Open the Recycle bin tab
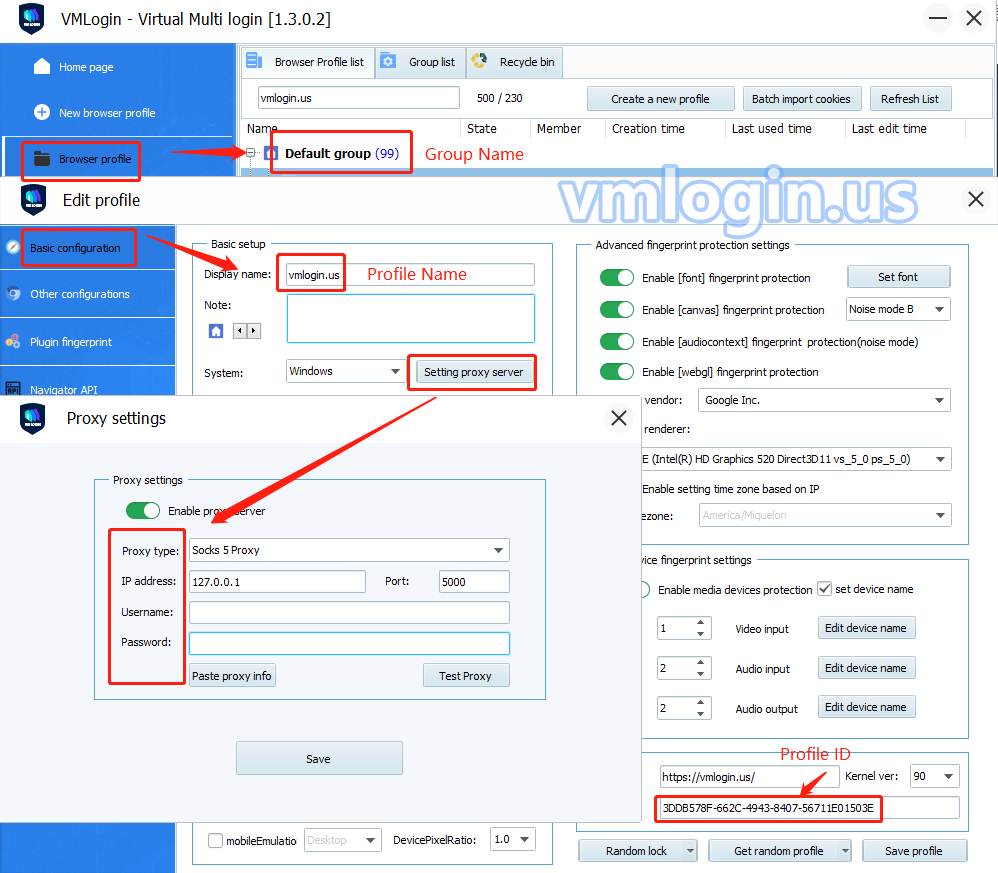Screen dimensions: 998x873 tap(514, 62)
